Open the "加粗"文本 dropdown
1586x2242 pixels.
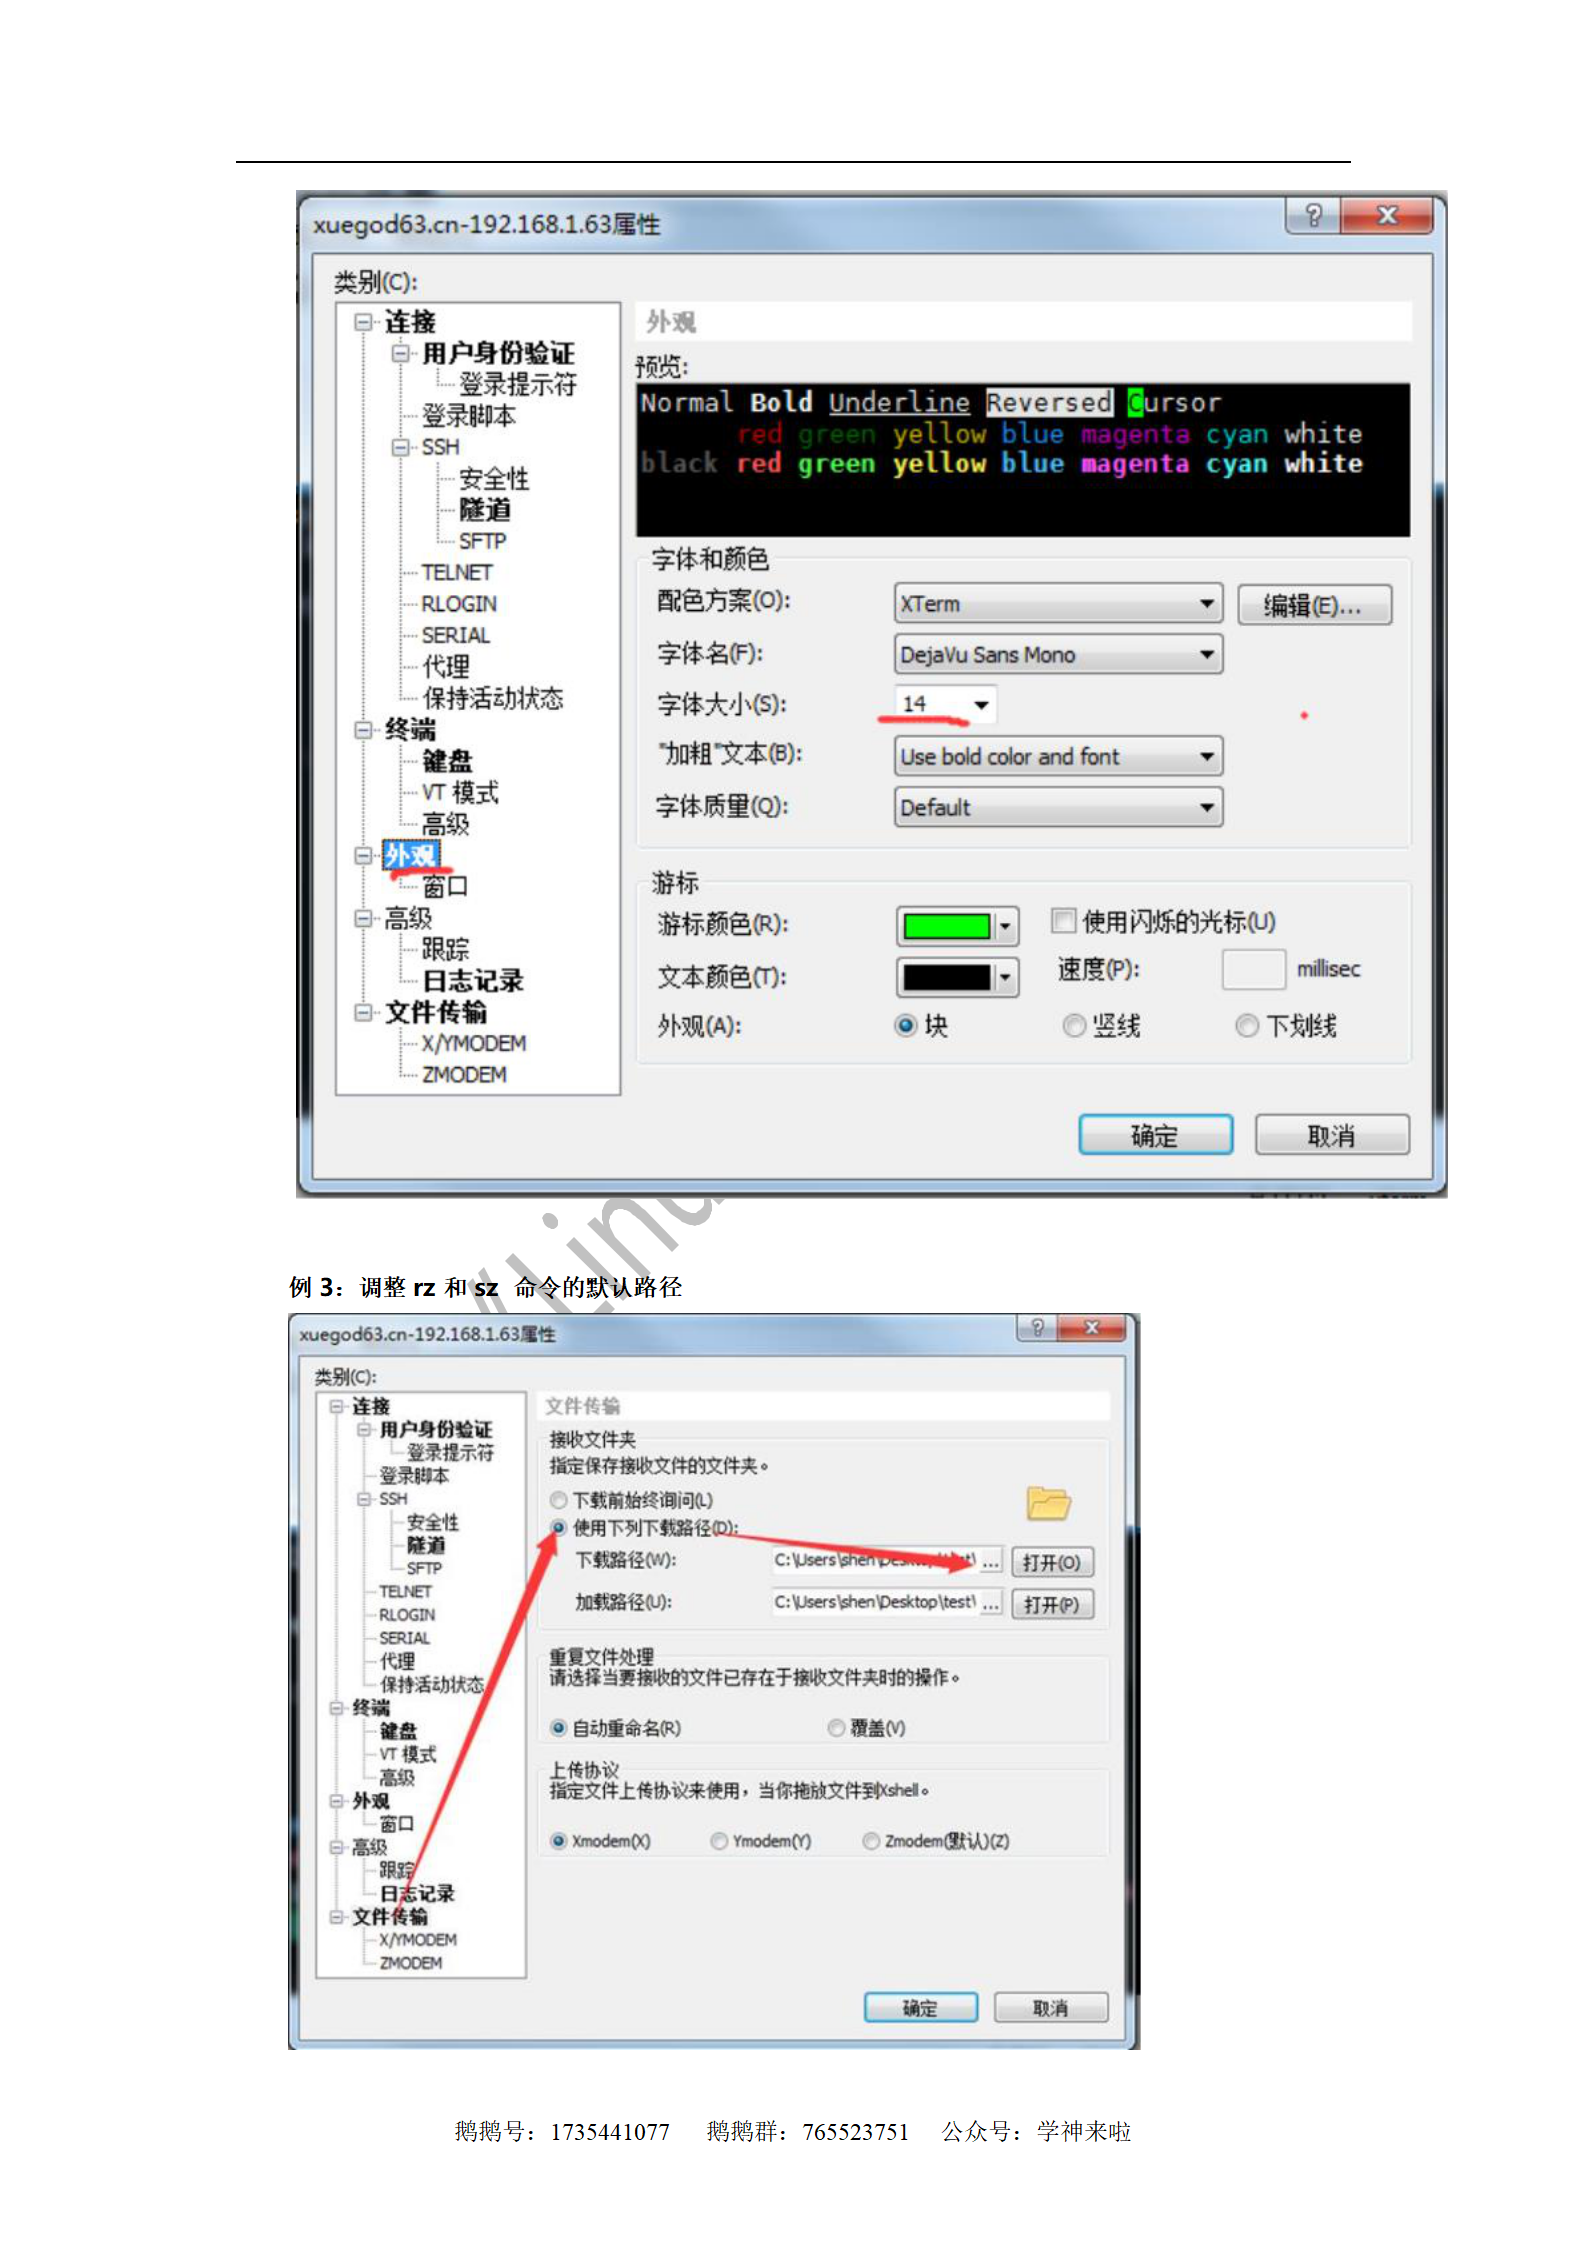click(1058, 756)
